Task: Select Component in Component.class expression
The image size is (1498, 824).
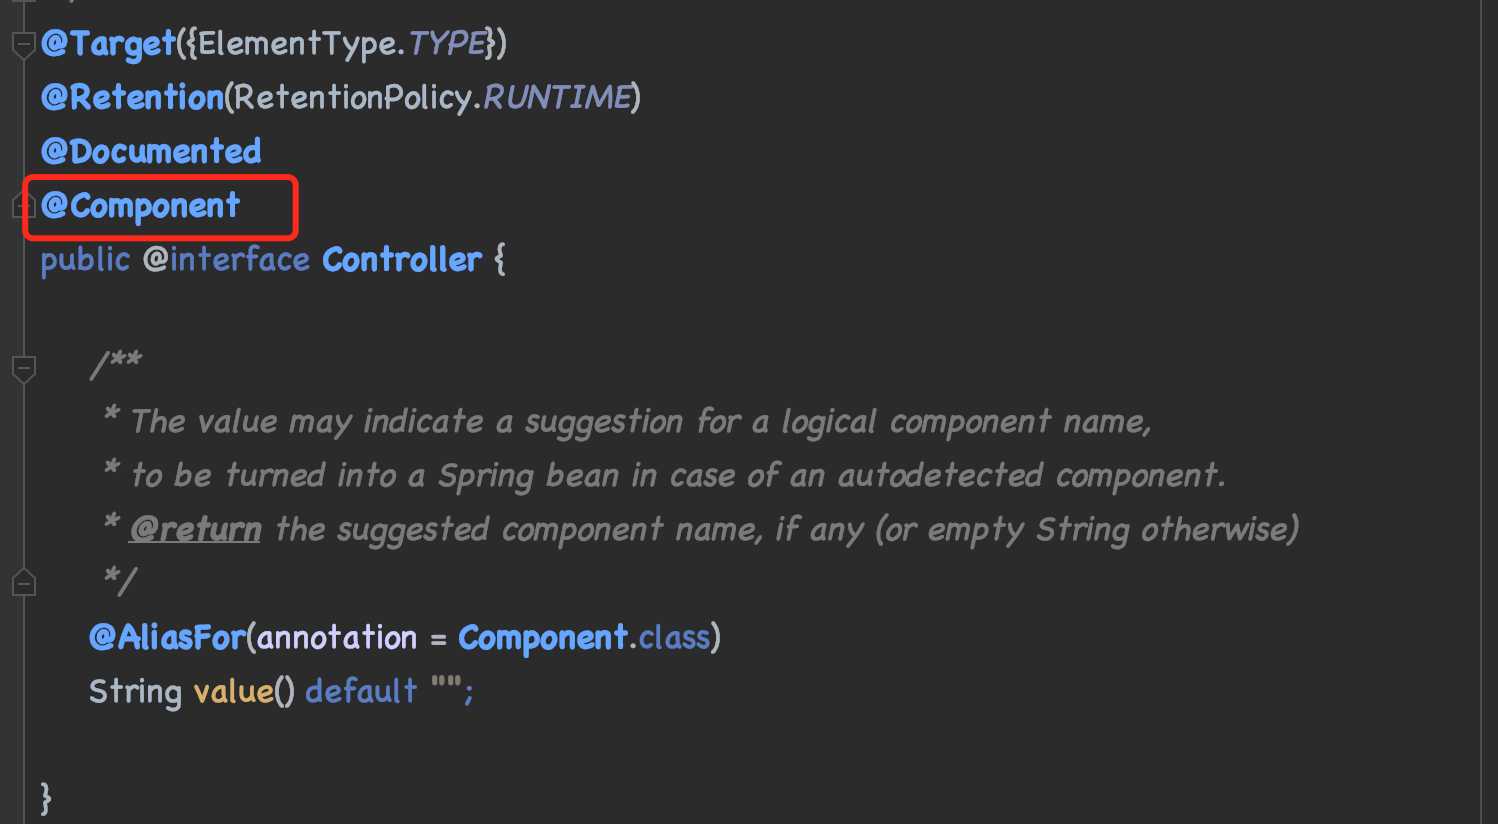Action: coord(543,638)
